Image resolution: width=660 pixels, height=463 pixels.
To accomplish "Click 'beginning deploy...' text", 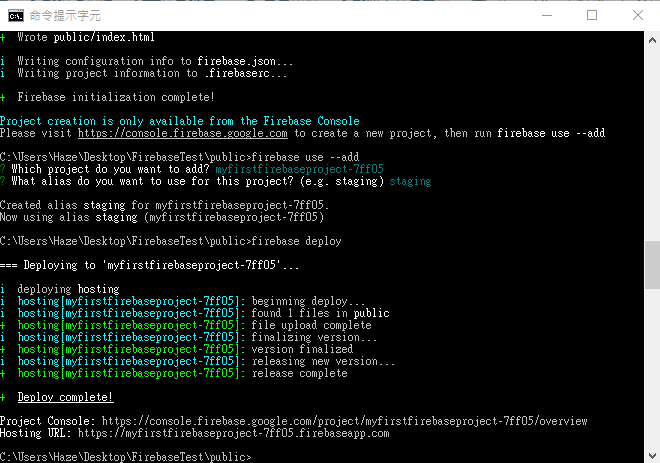I will pyautogui.click(x=308, y=301).
